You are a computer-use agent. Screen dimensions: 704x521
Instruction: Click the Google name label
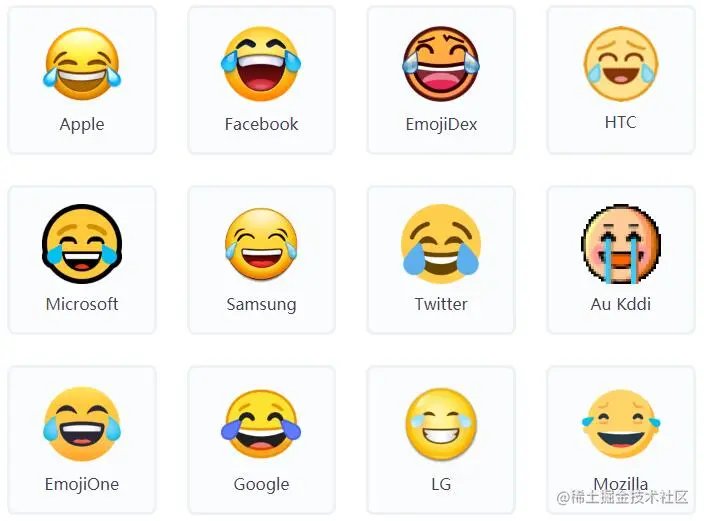click(261, 485)
